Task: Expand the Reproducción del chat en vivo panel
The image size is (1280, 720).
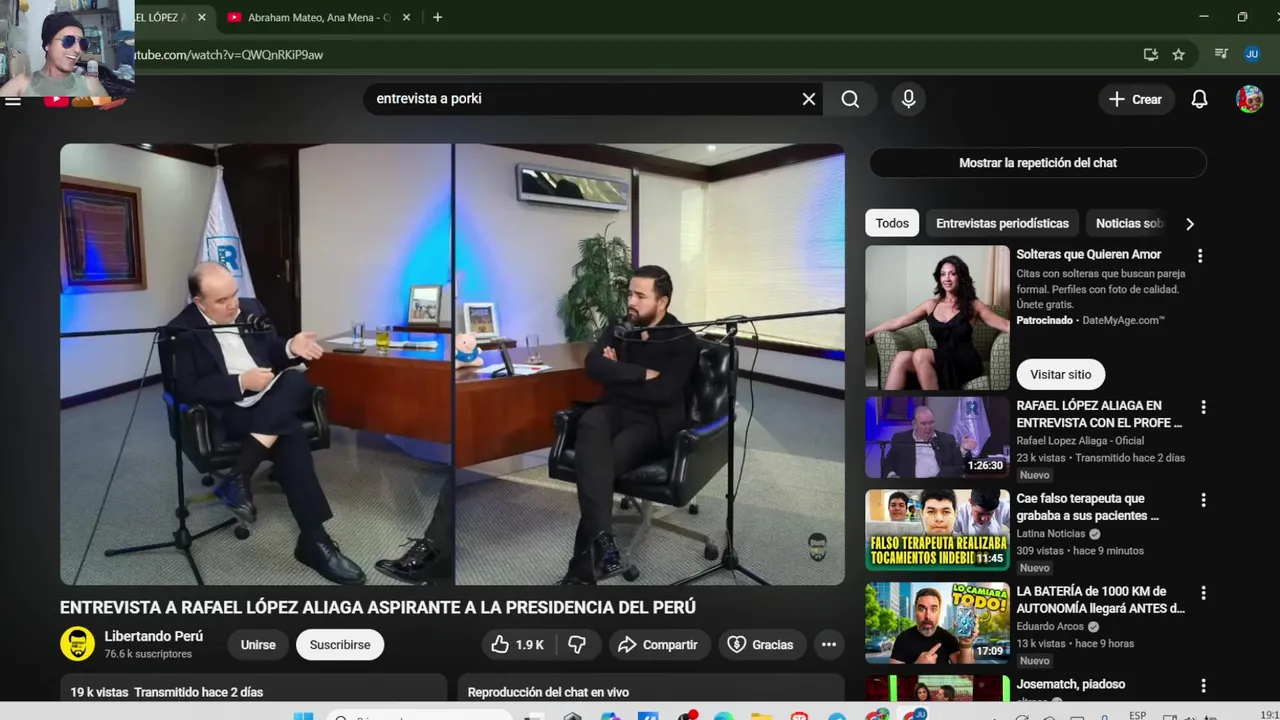Action: [x=651, y=688]
